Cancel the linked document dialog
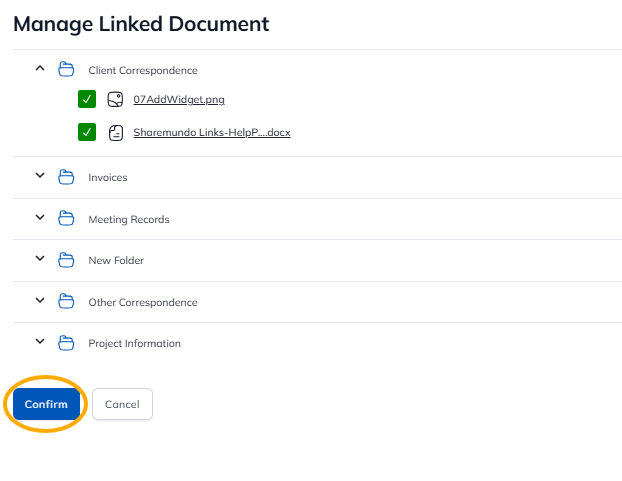622x481 pixels. coord(122,404)
